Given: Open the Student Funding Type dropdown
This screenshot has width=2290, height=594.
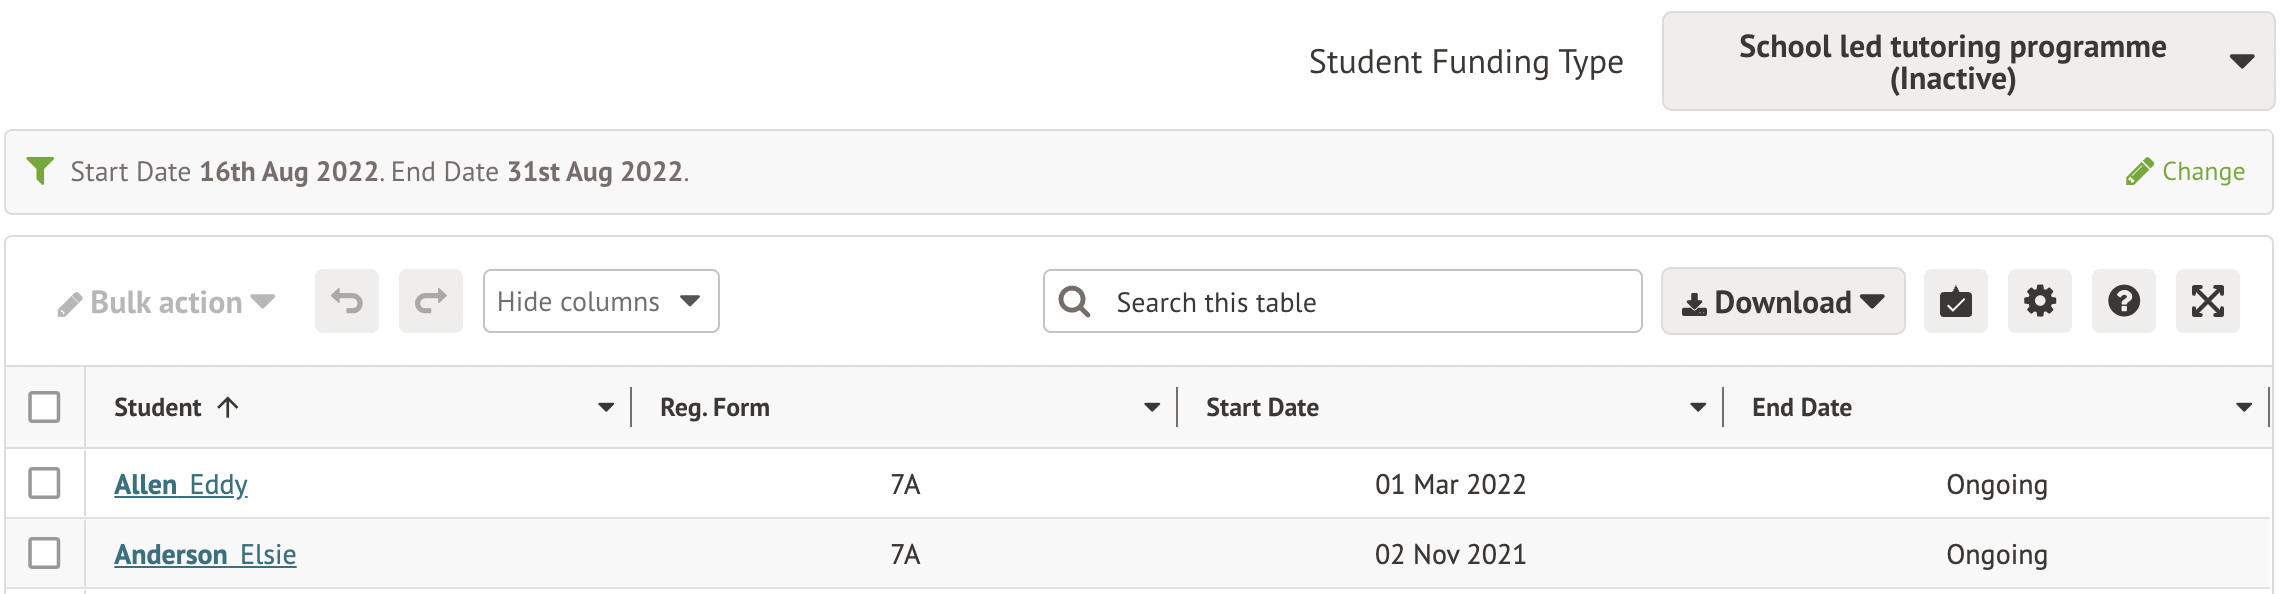Looking at the screenshot, I should 1967,62.
